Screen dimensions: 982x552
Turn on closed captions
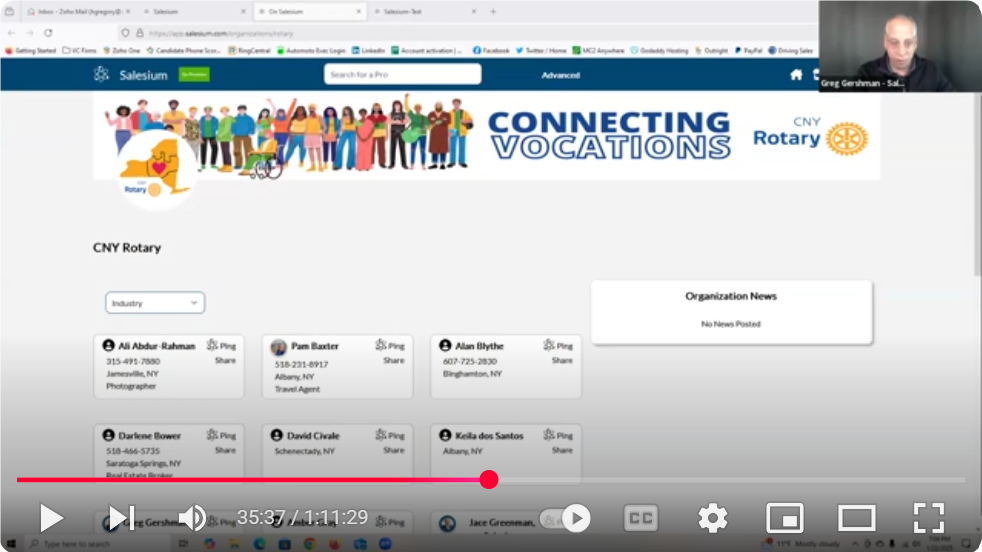pyautogui.click(x=641, y=518)
